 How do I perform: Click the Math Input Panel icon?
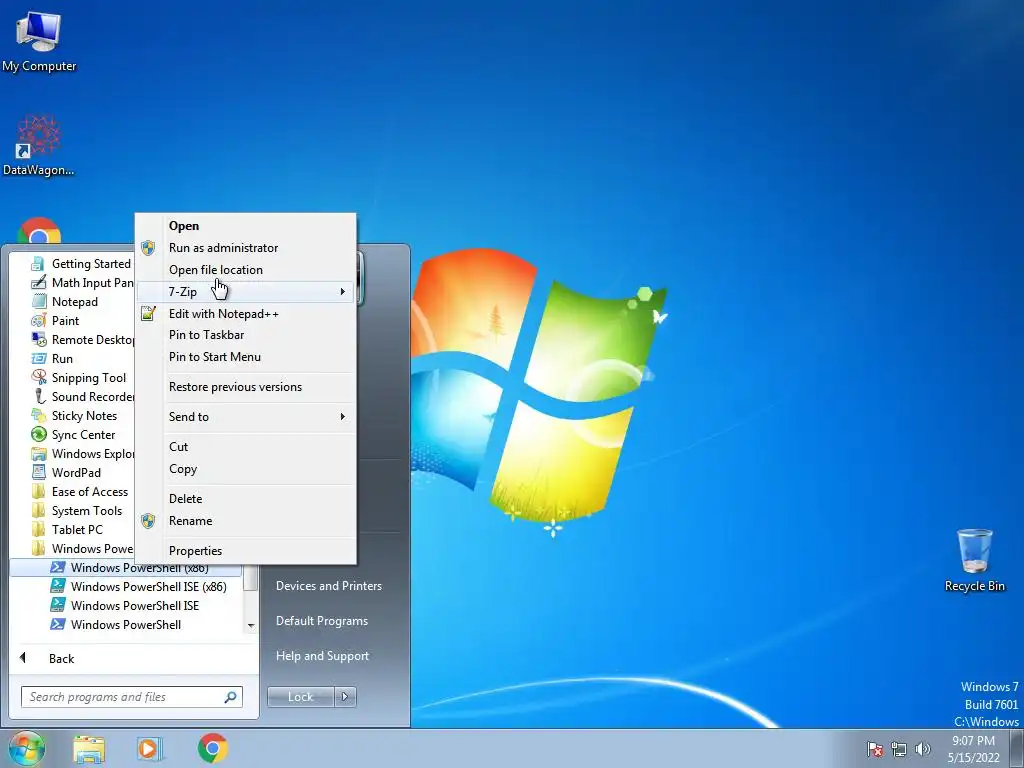click(x=39, y=283)
